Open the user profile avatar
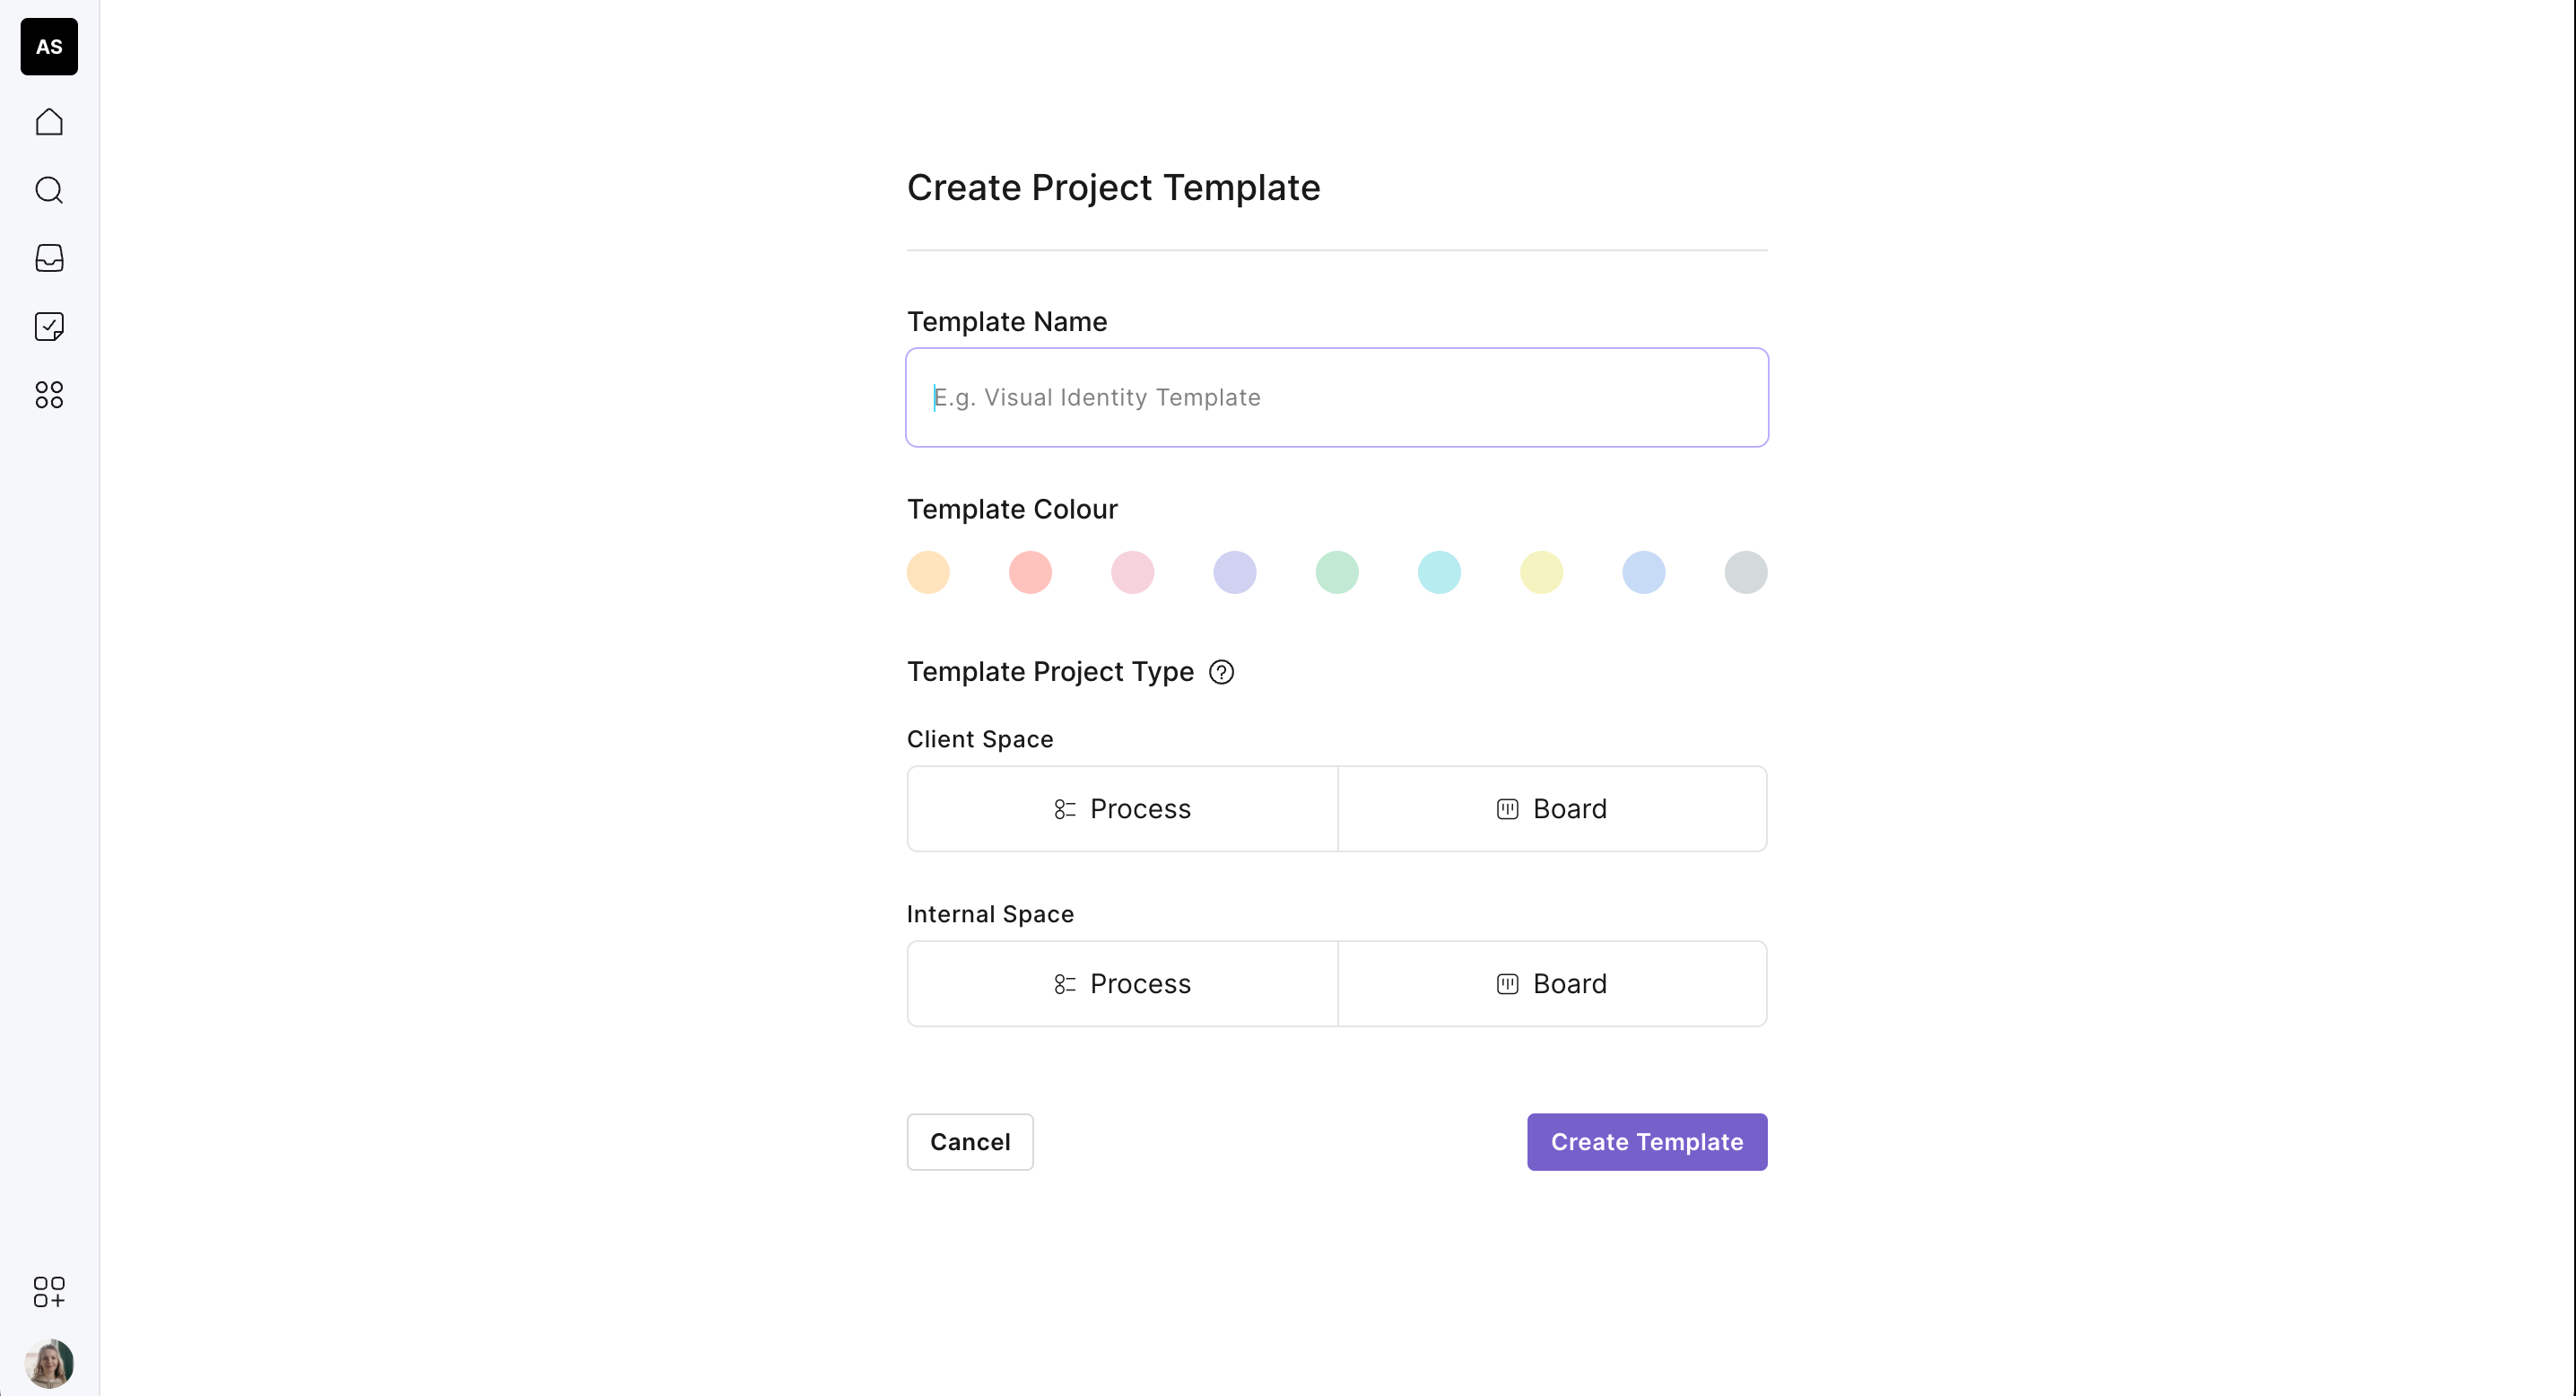The width and height of the screenshot is (2576, 1396). click(x=49, y=1362)
